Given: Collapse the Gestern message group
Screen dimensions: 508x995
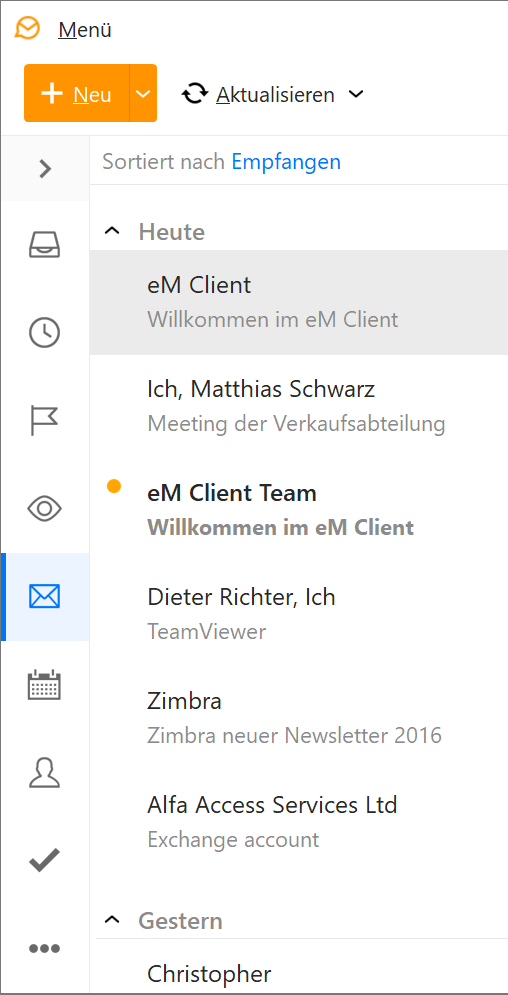Looking at the screenshot, I should (112, 919).
